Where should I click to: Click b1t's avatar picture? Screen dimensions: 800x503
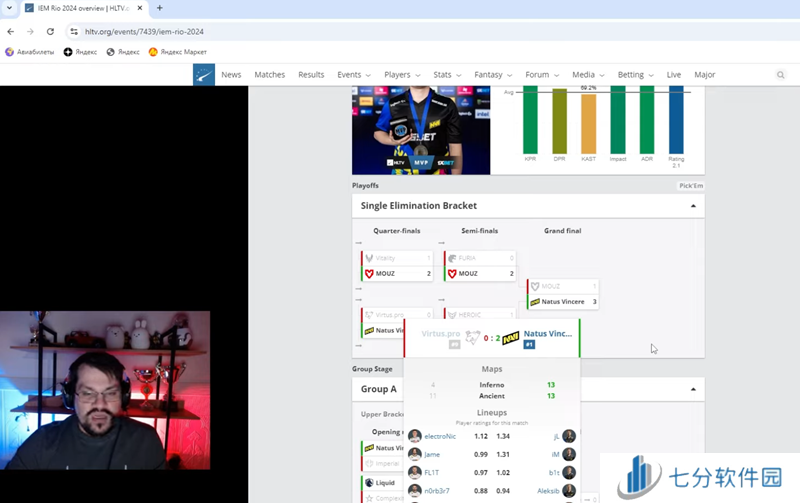pos(569,473)
